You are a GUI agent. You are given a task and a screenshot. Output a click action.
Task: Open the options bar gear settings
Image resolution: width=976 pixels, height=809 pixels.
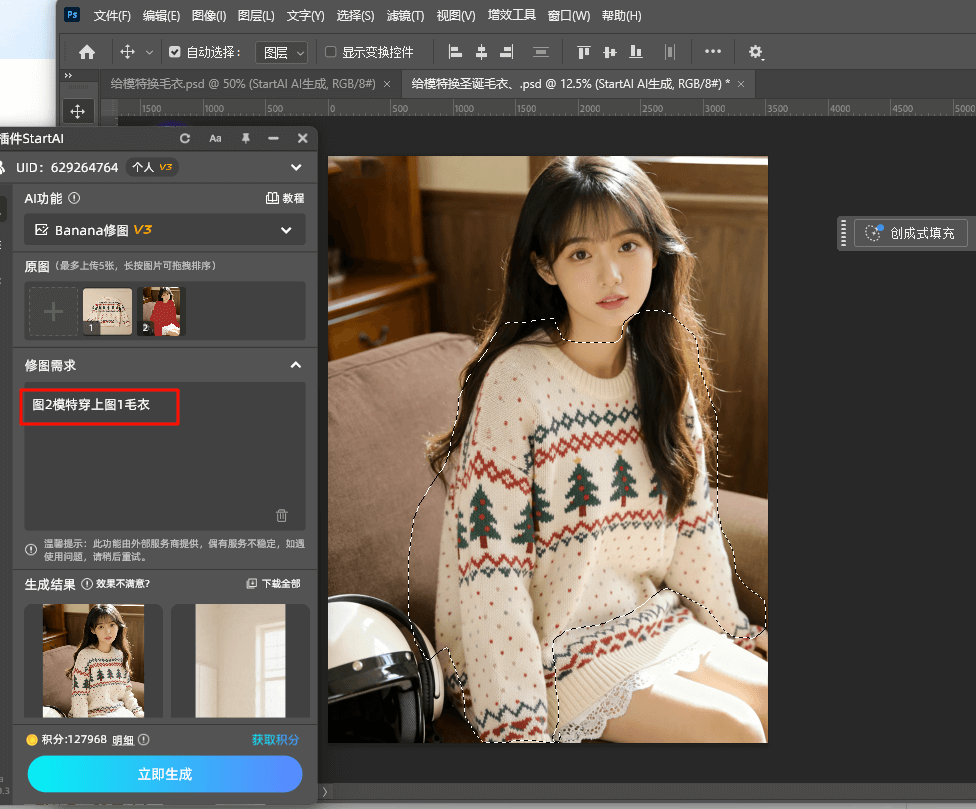[756, 52]
